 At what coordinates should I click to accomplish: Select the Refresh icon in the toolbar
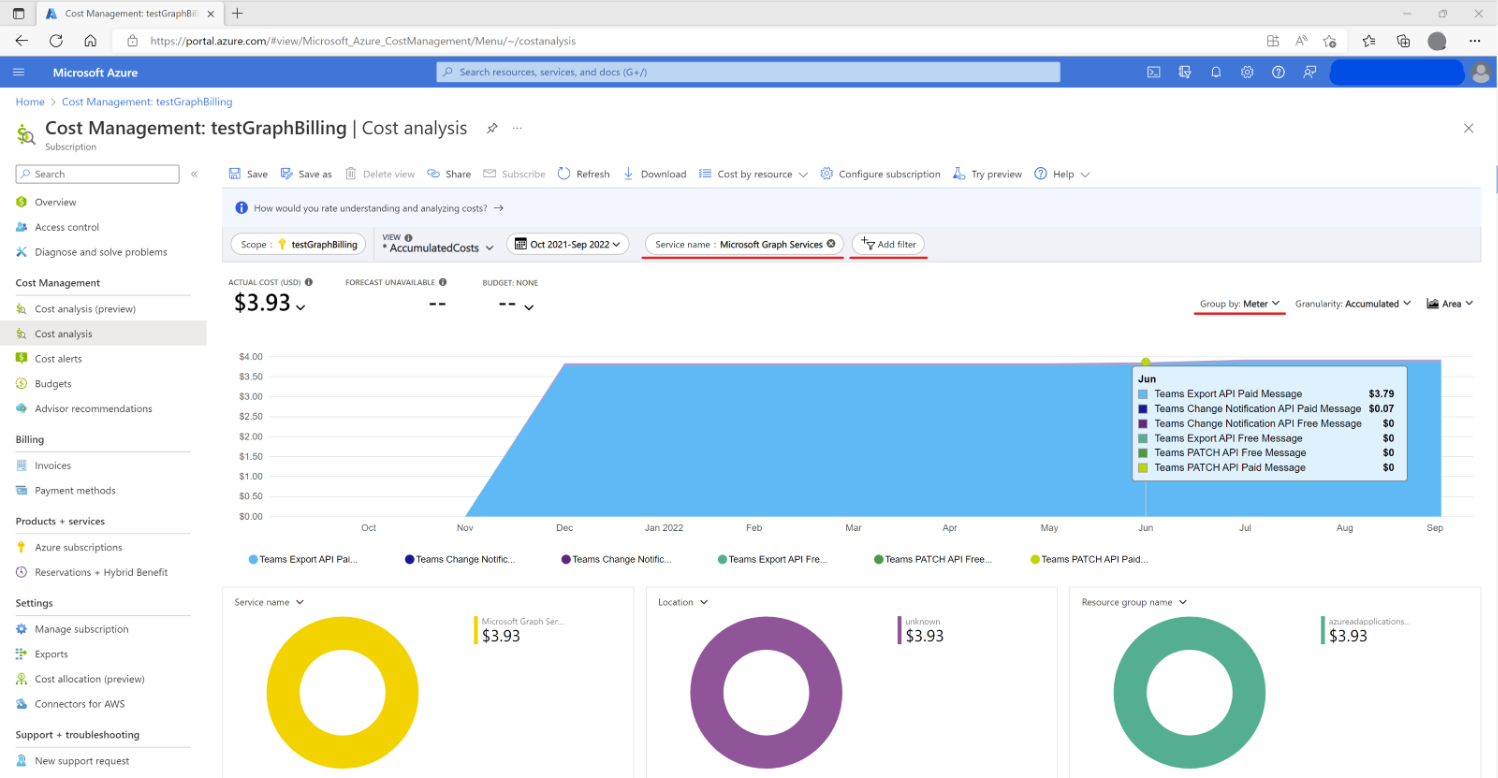tap(563, 173)
